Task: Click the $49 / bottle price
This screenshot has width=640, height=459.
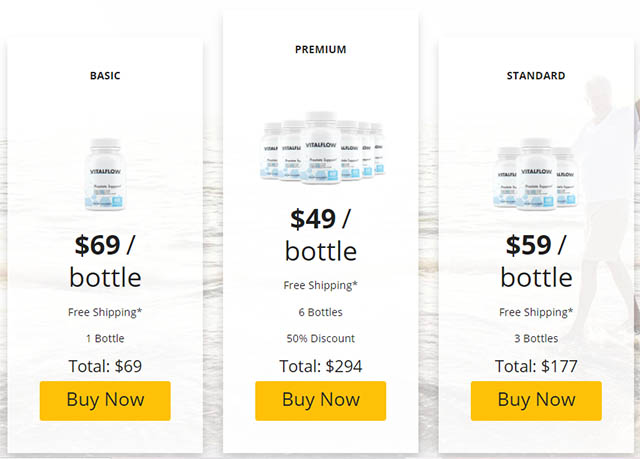Action: (x=320, y=235)
